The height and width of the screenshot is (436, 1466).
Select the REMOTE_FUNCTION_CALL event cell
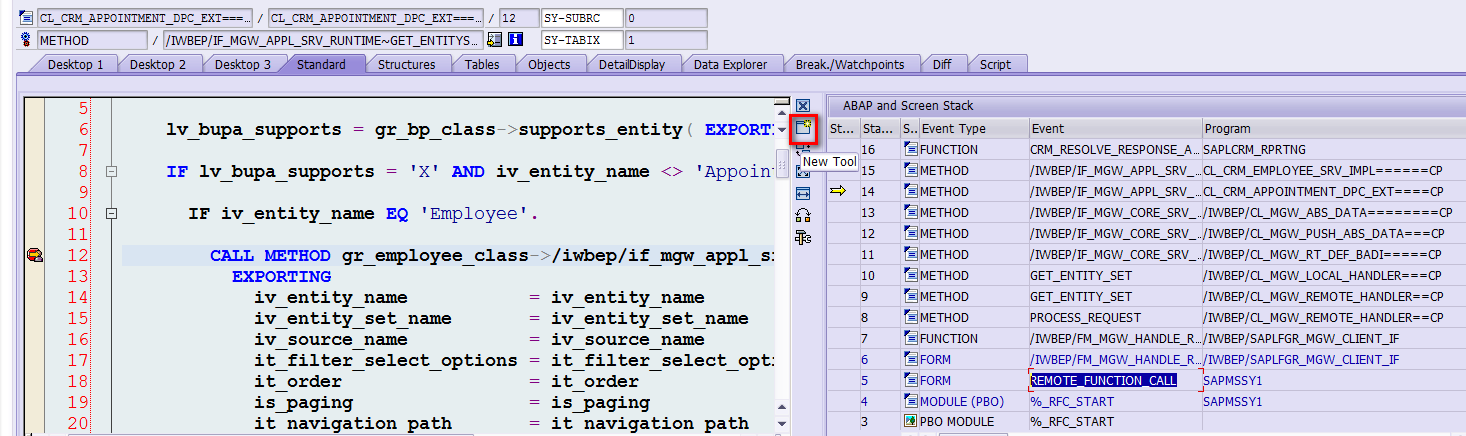pos(1103,380)
